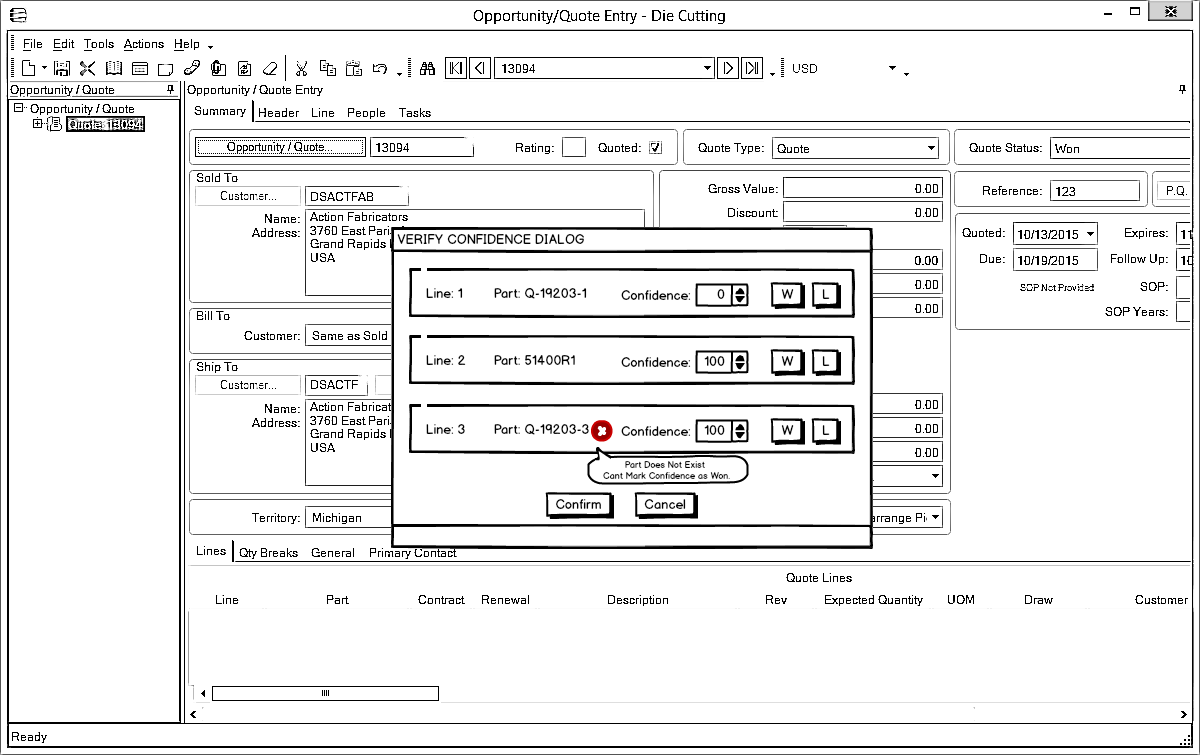Screen dimensions: 1200x755
Task: Click the Save diskette icon
Action: pyautogui.click(x=62, y=69)
